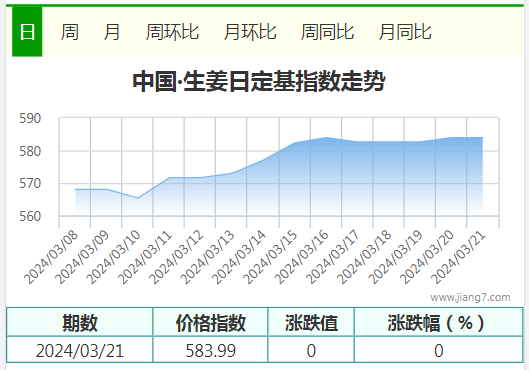
Task: Click the 2024/03/21 table date cell
Action: (x=80, y=350)
